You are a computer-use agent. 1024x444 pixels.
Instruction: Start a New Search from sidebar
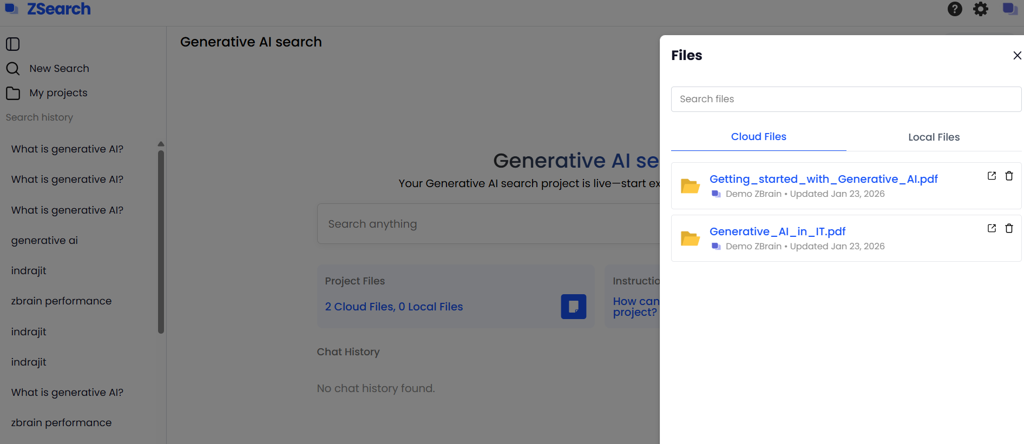pyautogui.click(x=58, y=69)
